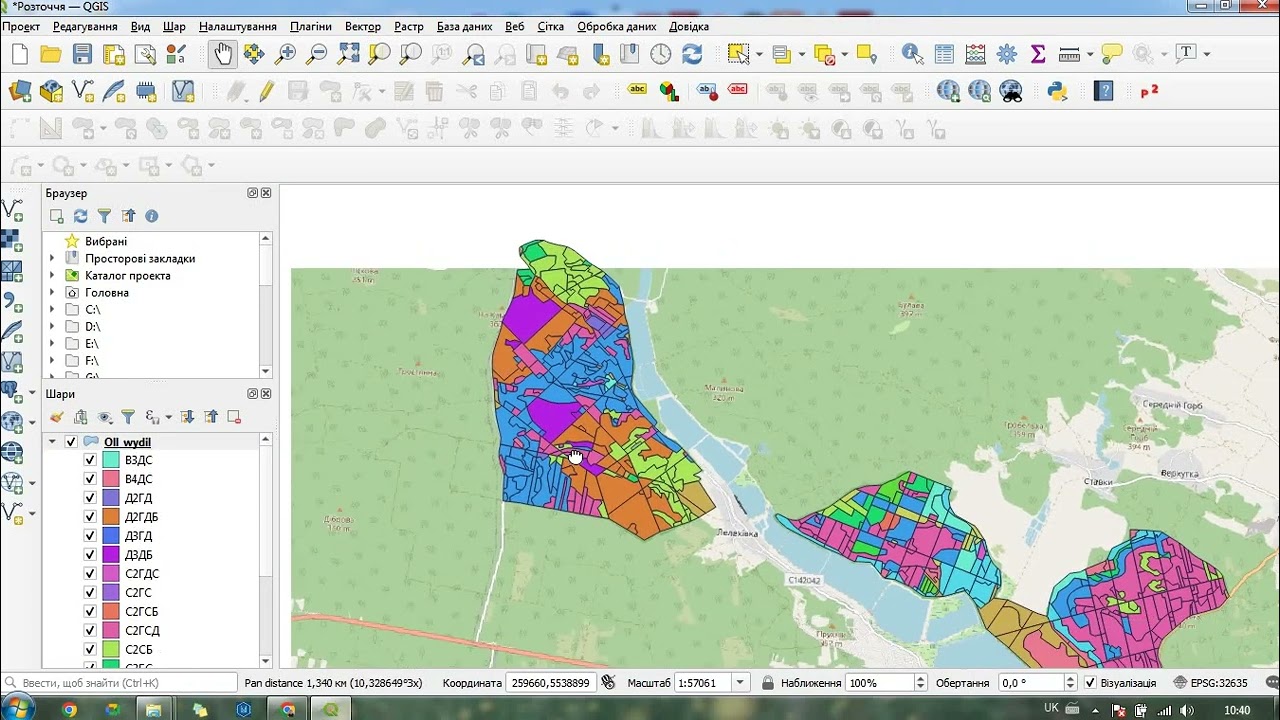This screenshot has width=1280, height=720.
Task: Focus the Координата coordinate field
Action: point(551,683)
